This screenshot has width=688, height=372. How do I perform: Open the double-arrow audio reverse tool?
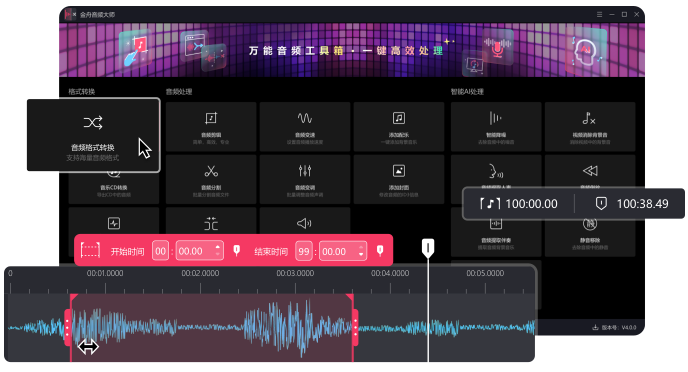point(590,171)
